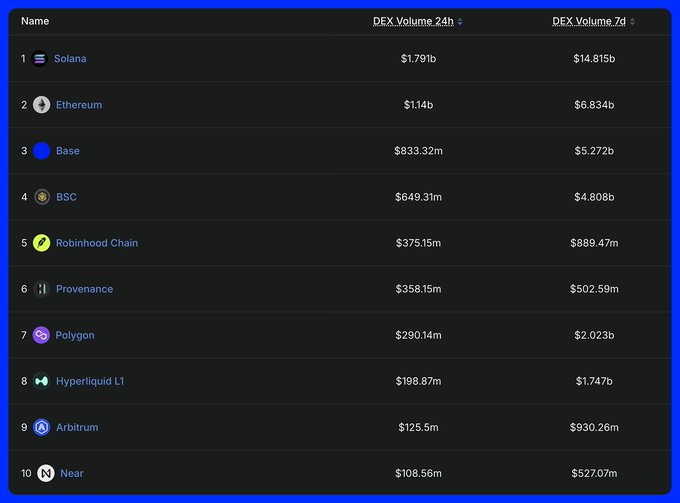Open the Polygon chain link
Image resolution: width=680 pixels, height=503 pixels.
(75, 335)
